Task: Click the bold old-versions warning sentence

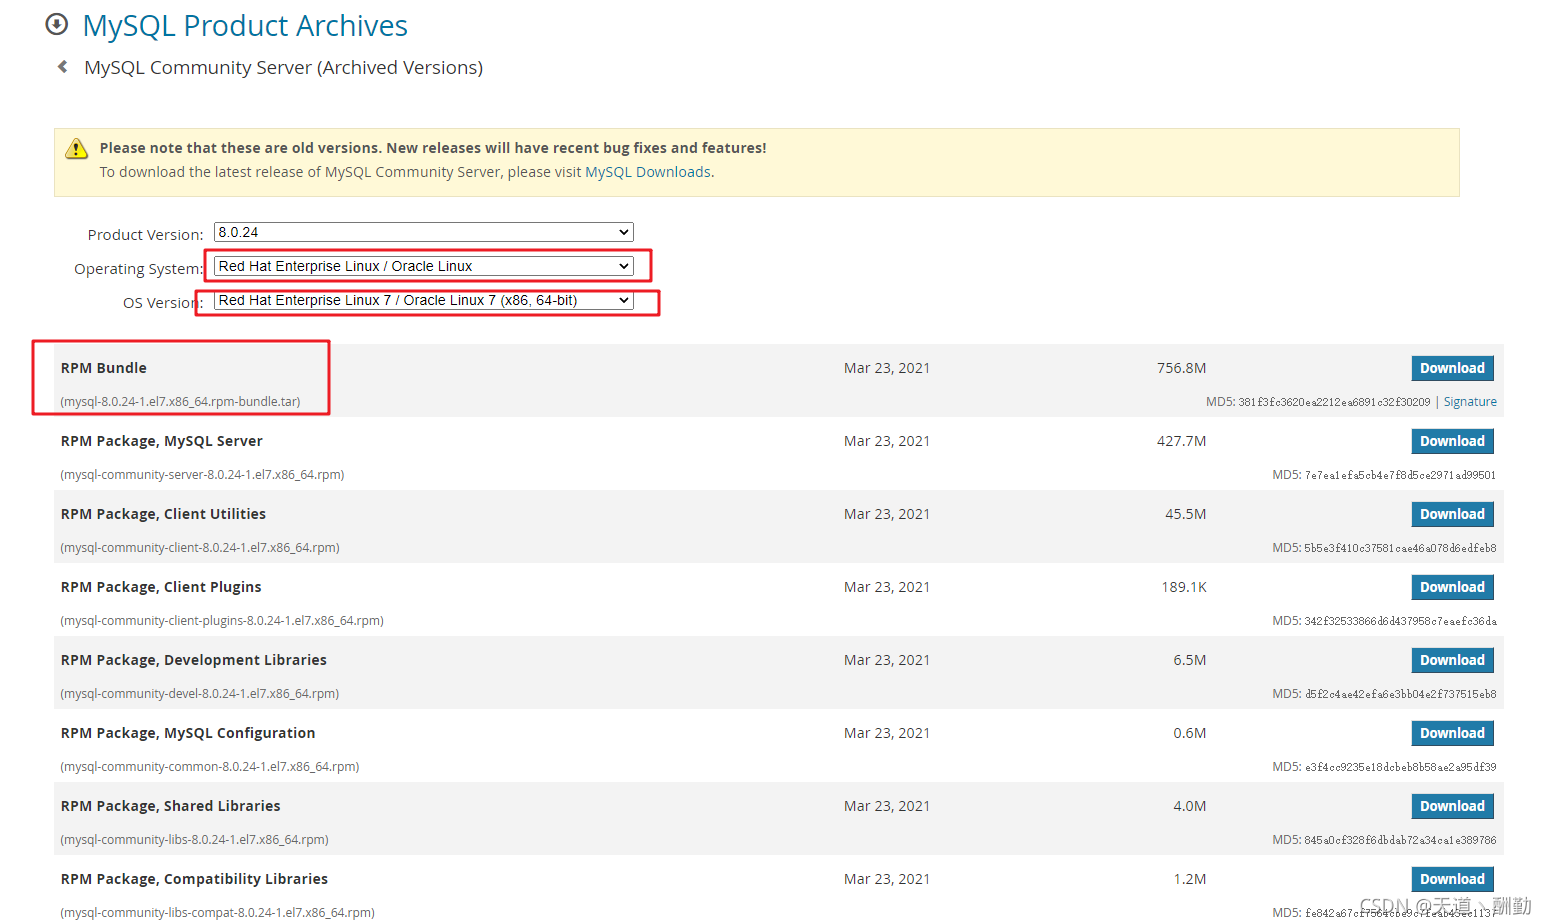Action: click(433, 148)
